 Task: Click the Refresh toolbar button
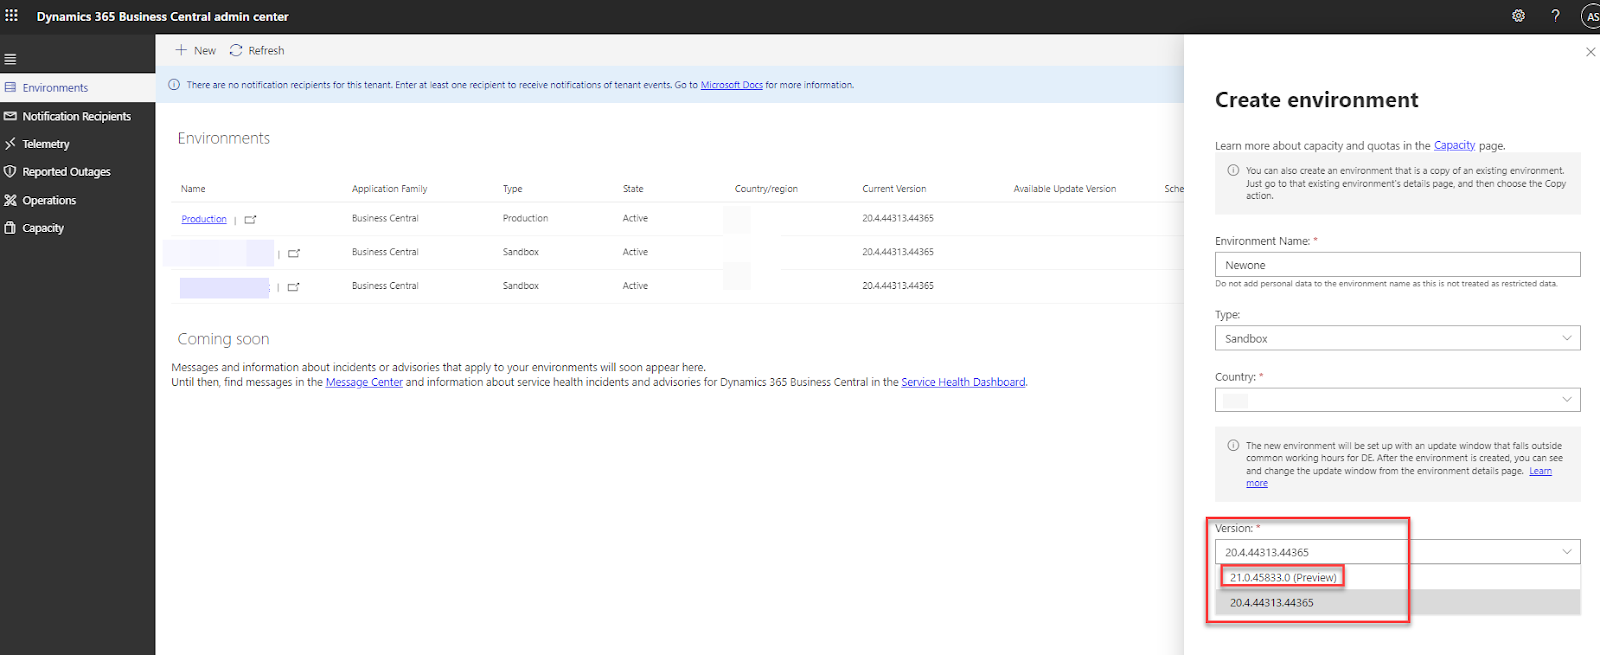click(257, 50)
